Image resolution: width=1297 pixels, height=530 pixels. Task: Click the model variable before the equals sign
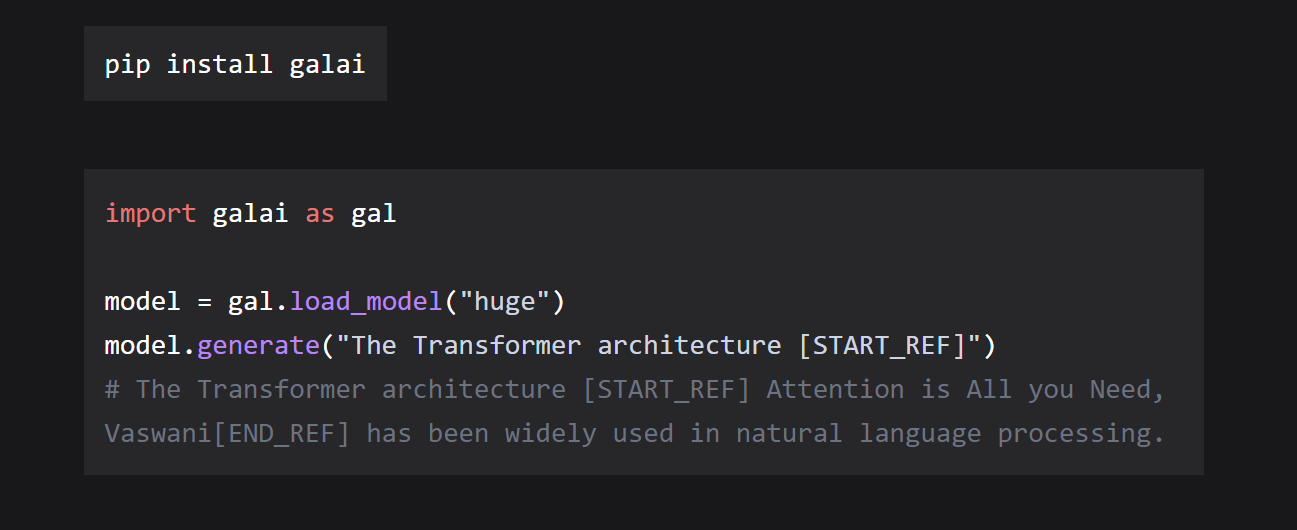[x=143, y=301]
